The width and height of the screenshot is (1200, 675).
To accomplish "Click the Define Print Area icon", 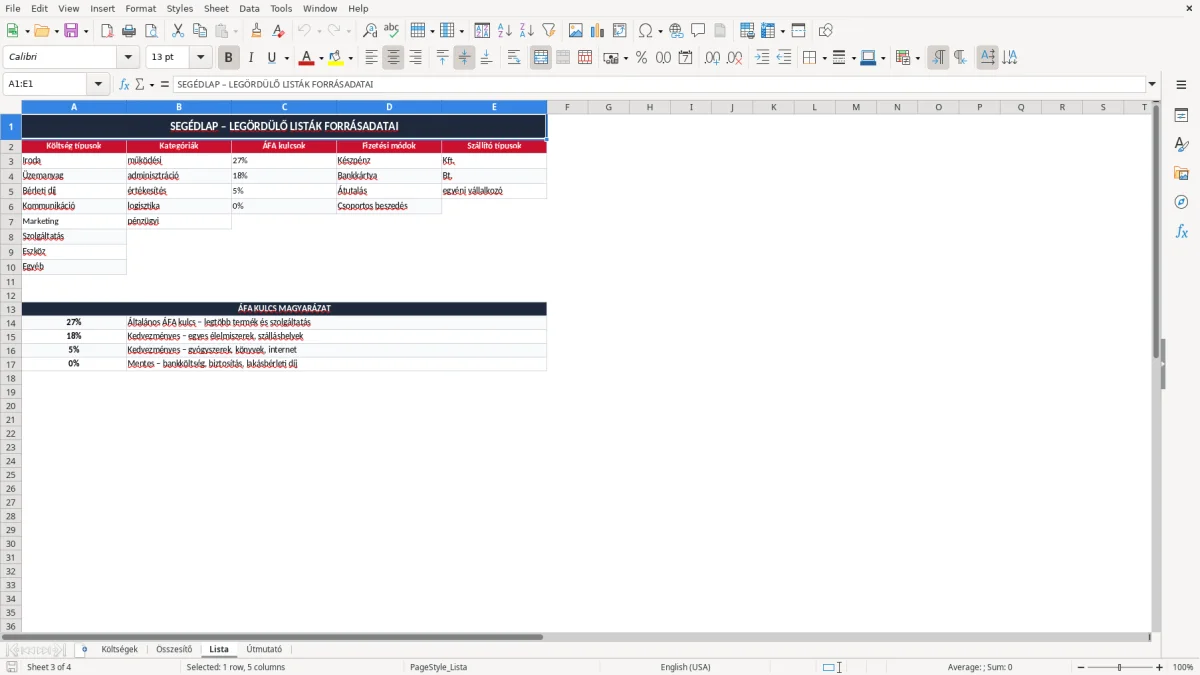I will (x=747, y=31).
